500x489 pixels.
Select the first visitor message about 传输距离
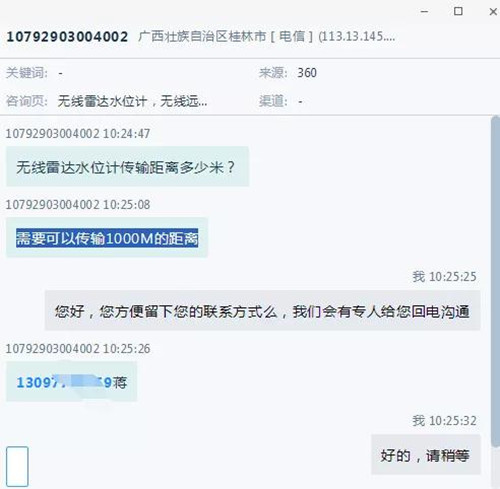pos(127,167)
